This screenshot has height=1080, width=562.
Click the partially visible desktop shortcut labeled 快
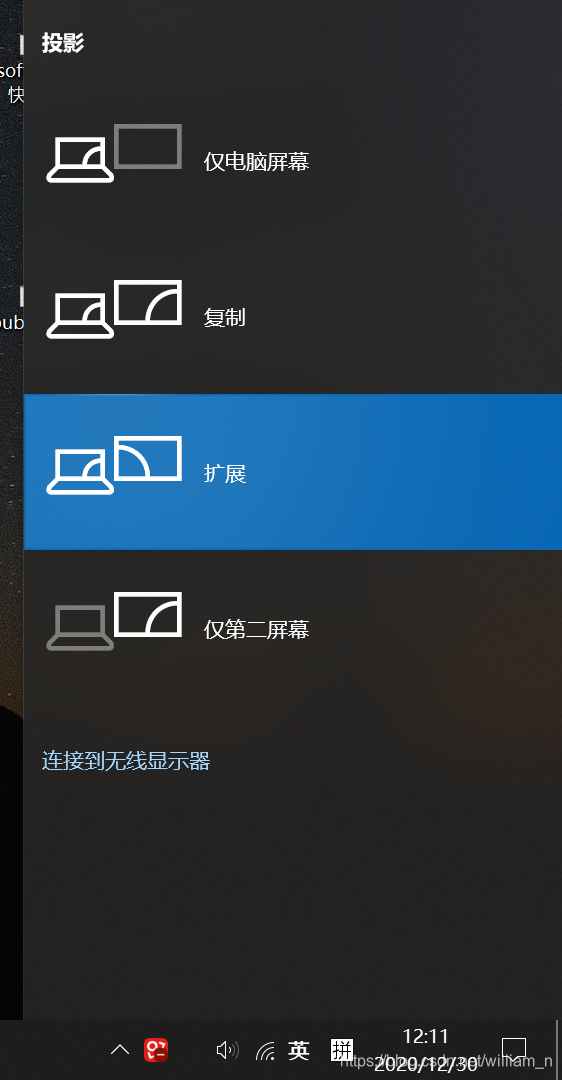pyautogui.click(x=15, y=94)
